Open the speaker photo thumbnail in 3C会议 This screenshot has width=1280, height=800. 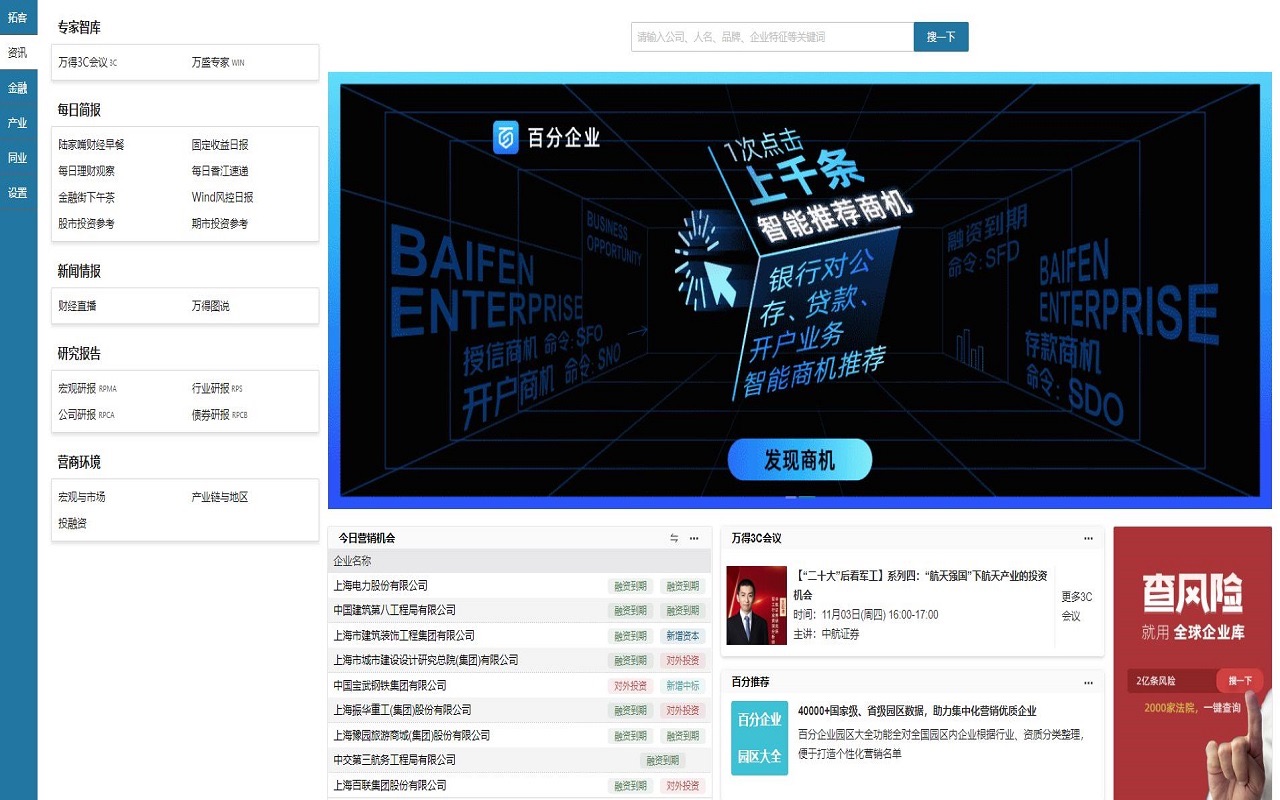click(x=756, y=605)
